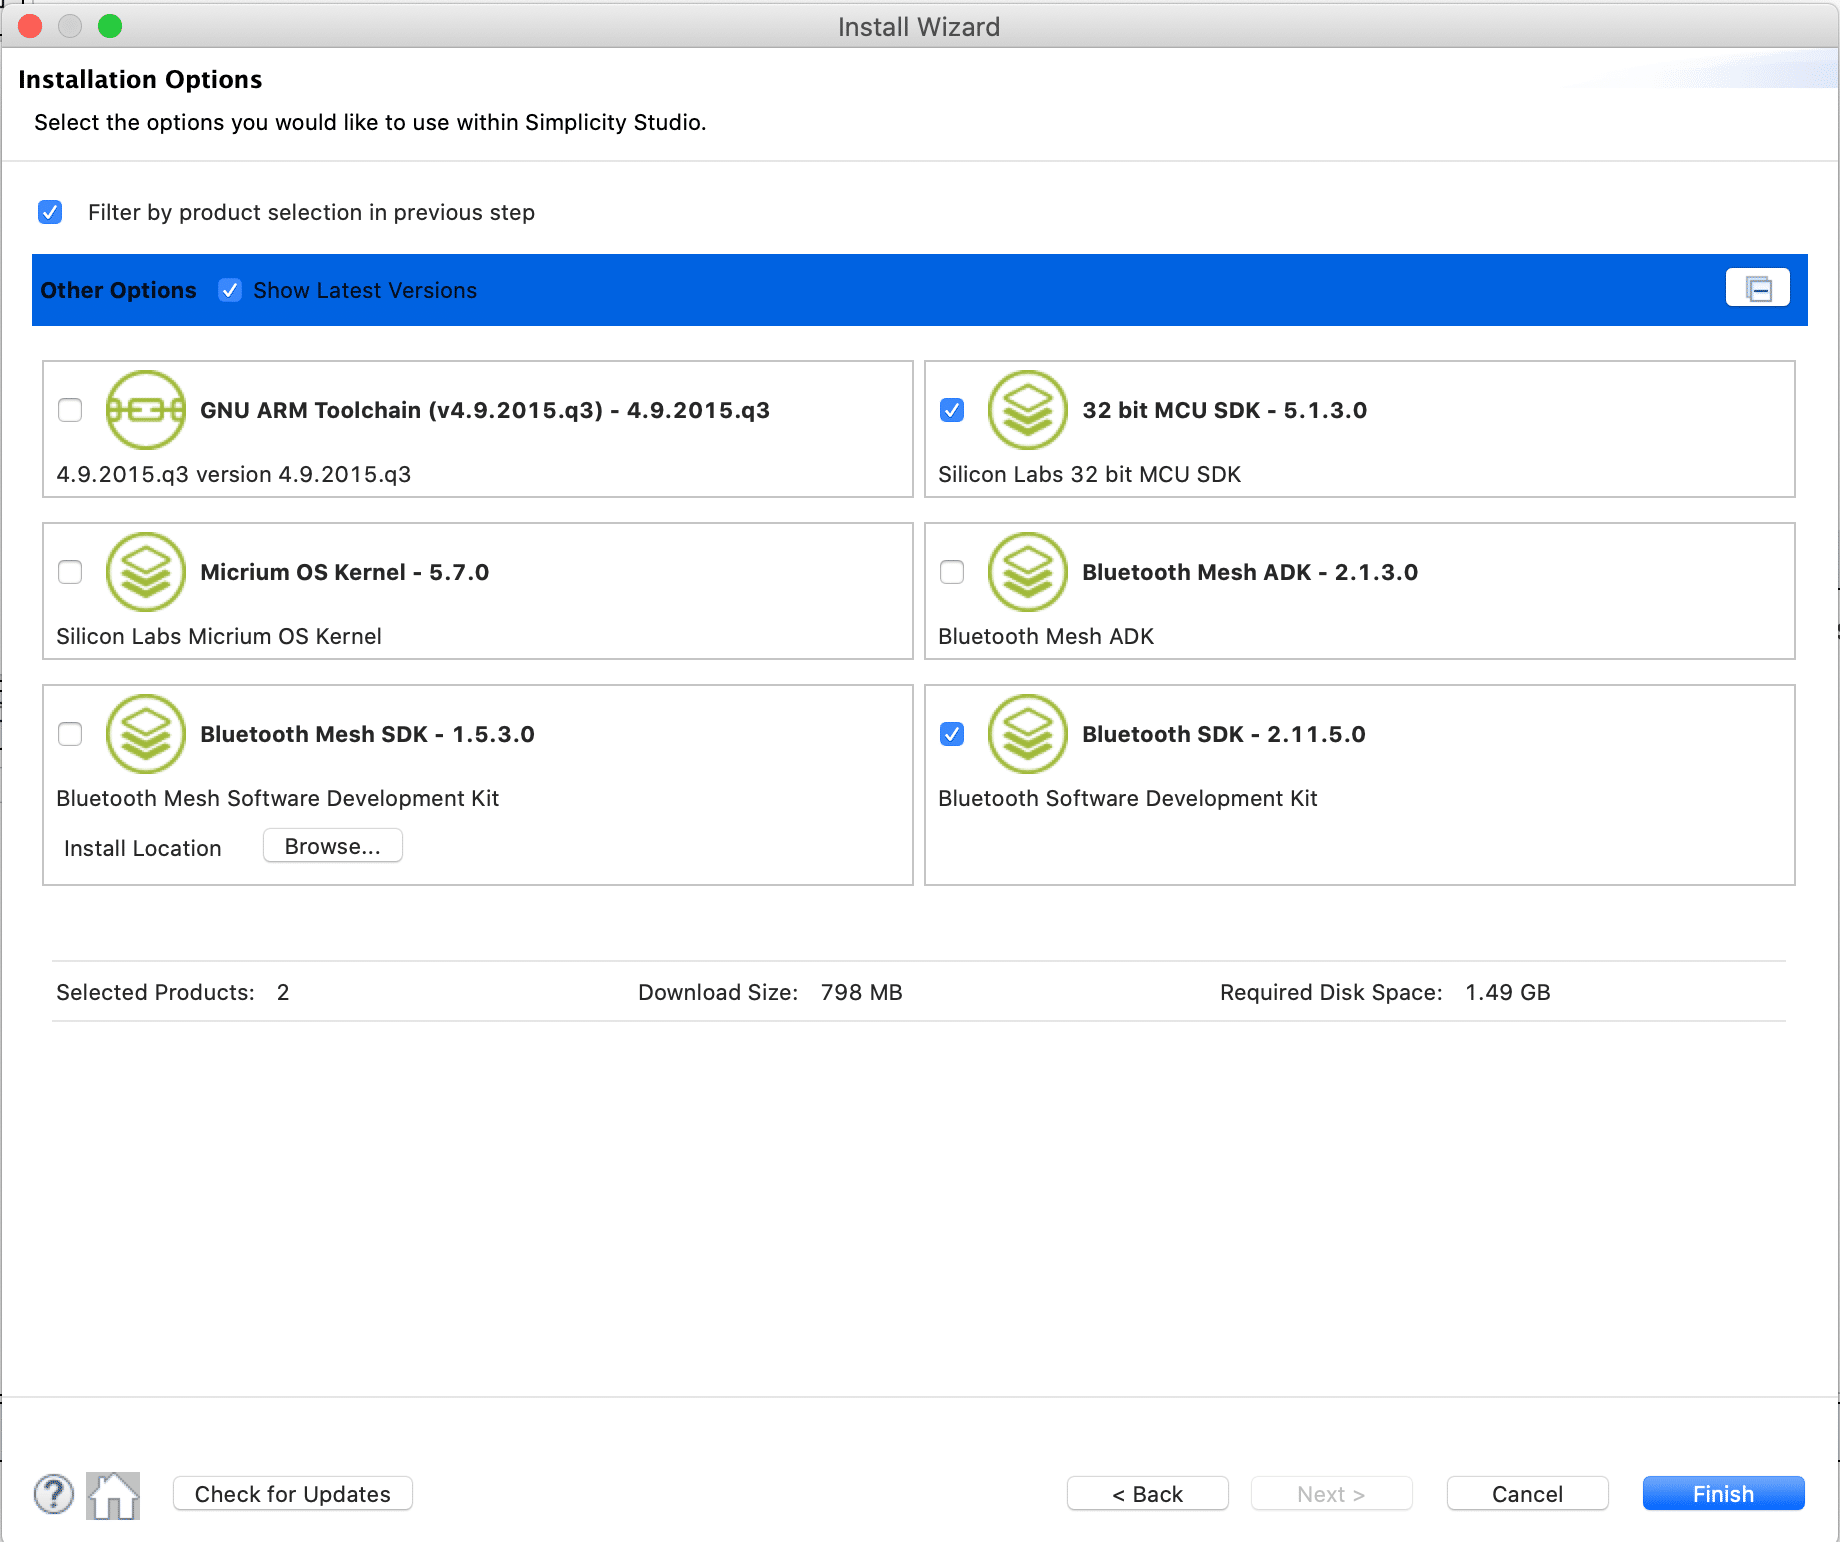Open help via the question mark icon
Viewport: 1840px width, 1542px height.
pyautogui.click(x=54, y=1494)
